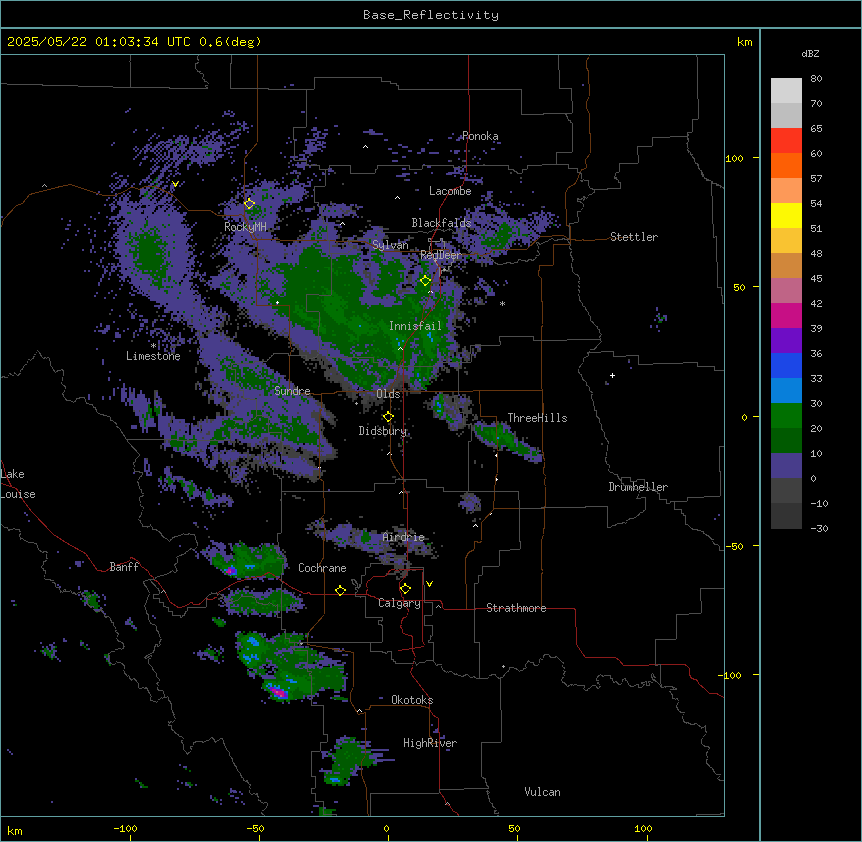
Task: Select the Sundre label on the map
Action: (292, 391)
